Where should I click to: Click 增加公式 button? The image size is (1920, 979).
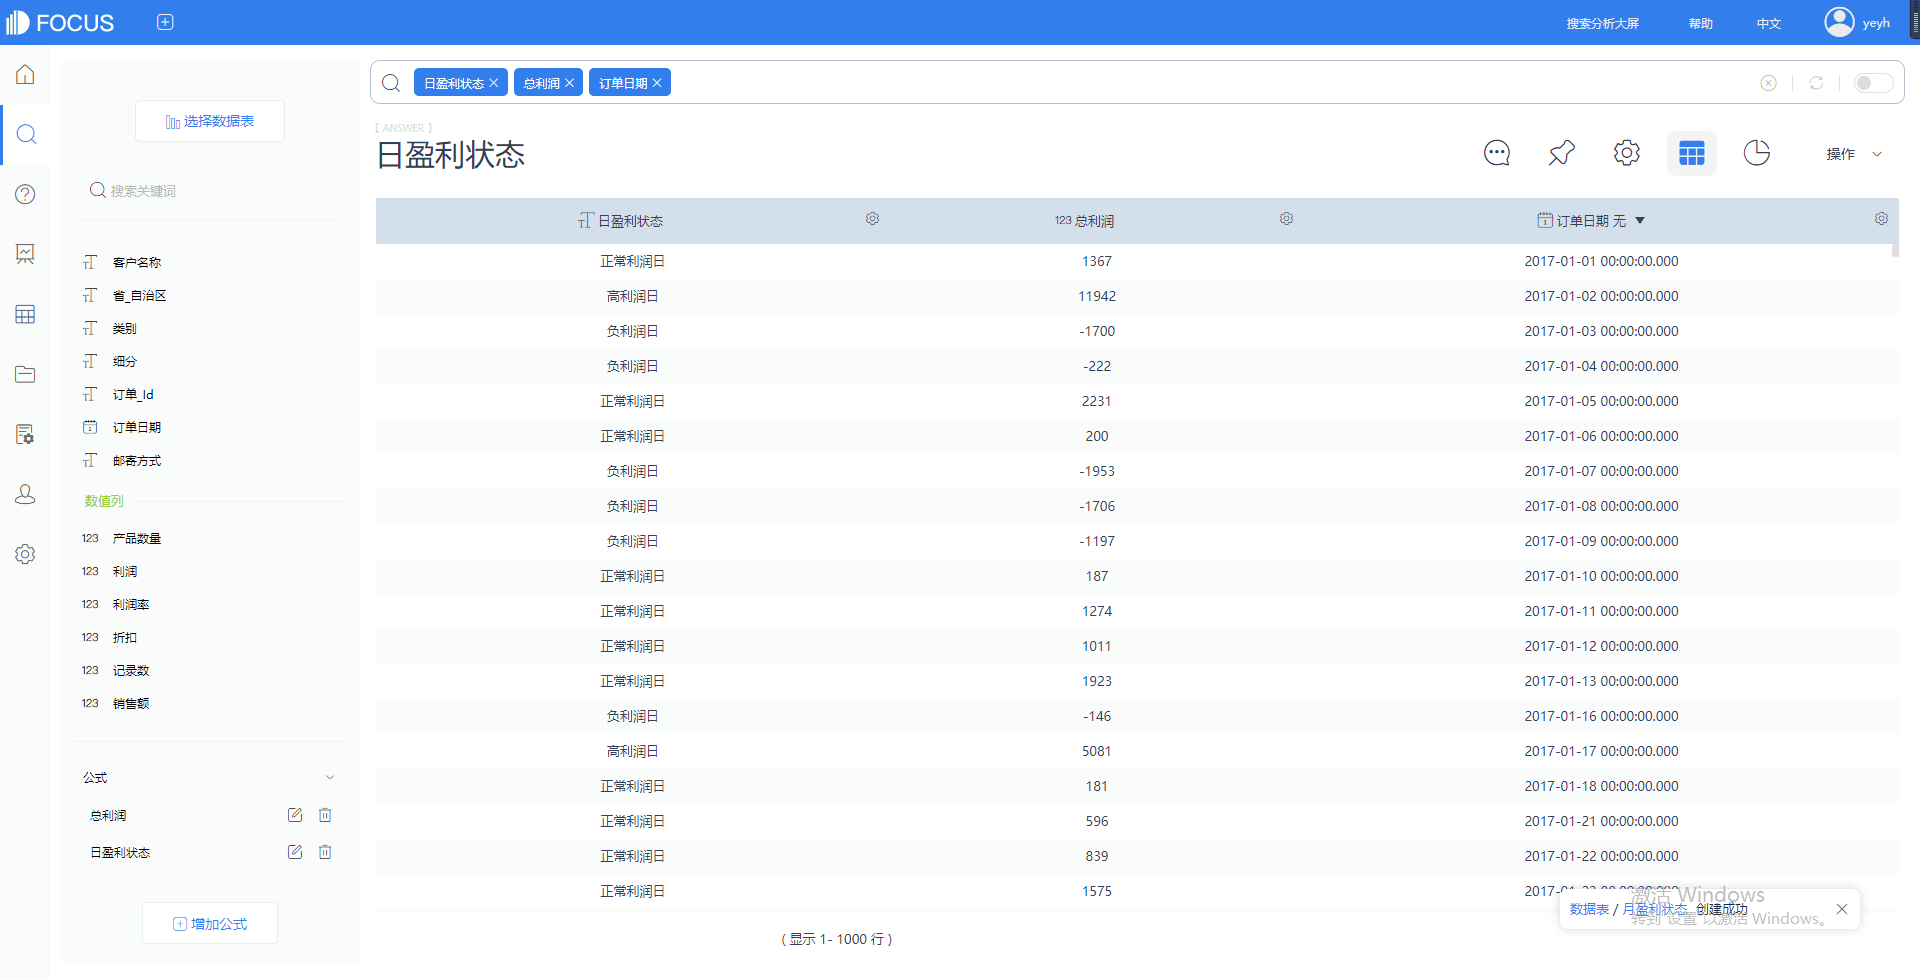[210, 923]
